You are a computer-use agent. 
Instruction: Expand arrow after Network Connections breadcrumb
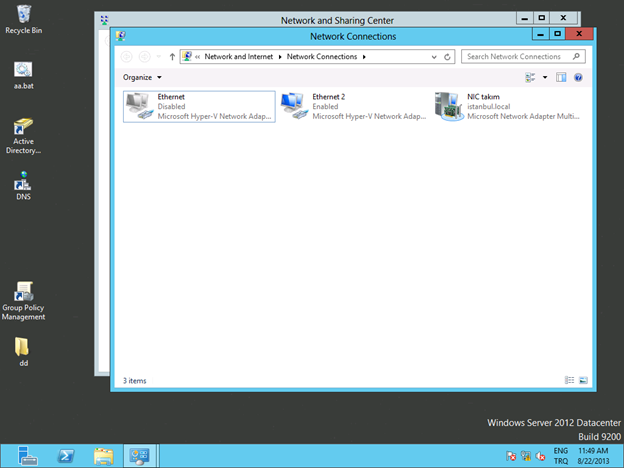364,57
